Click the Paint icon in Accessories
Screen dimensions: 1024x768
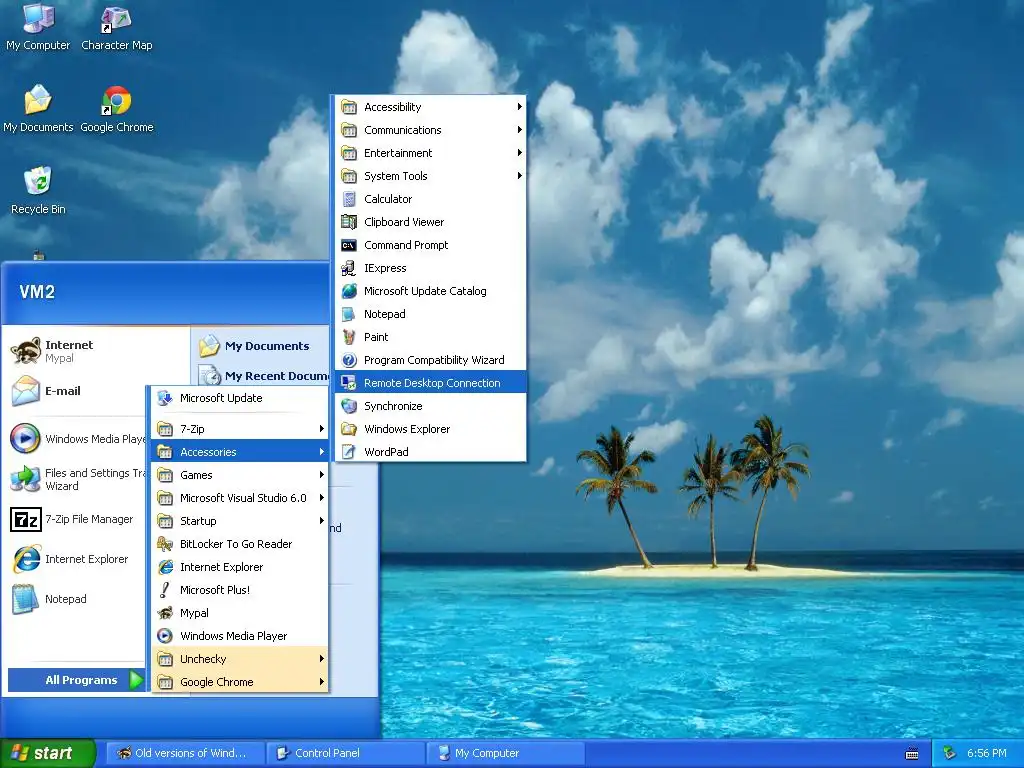(349, 337)
